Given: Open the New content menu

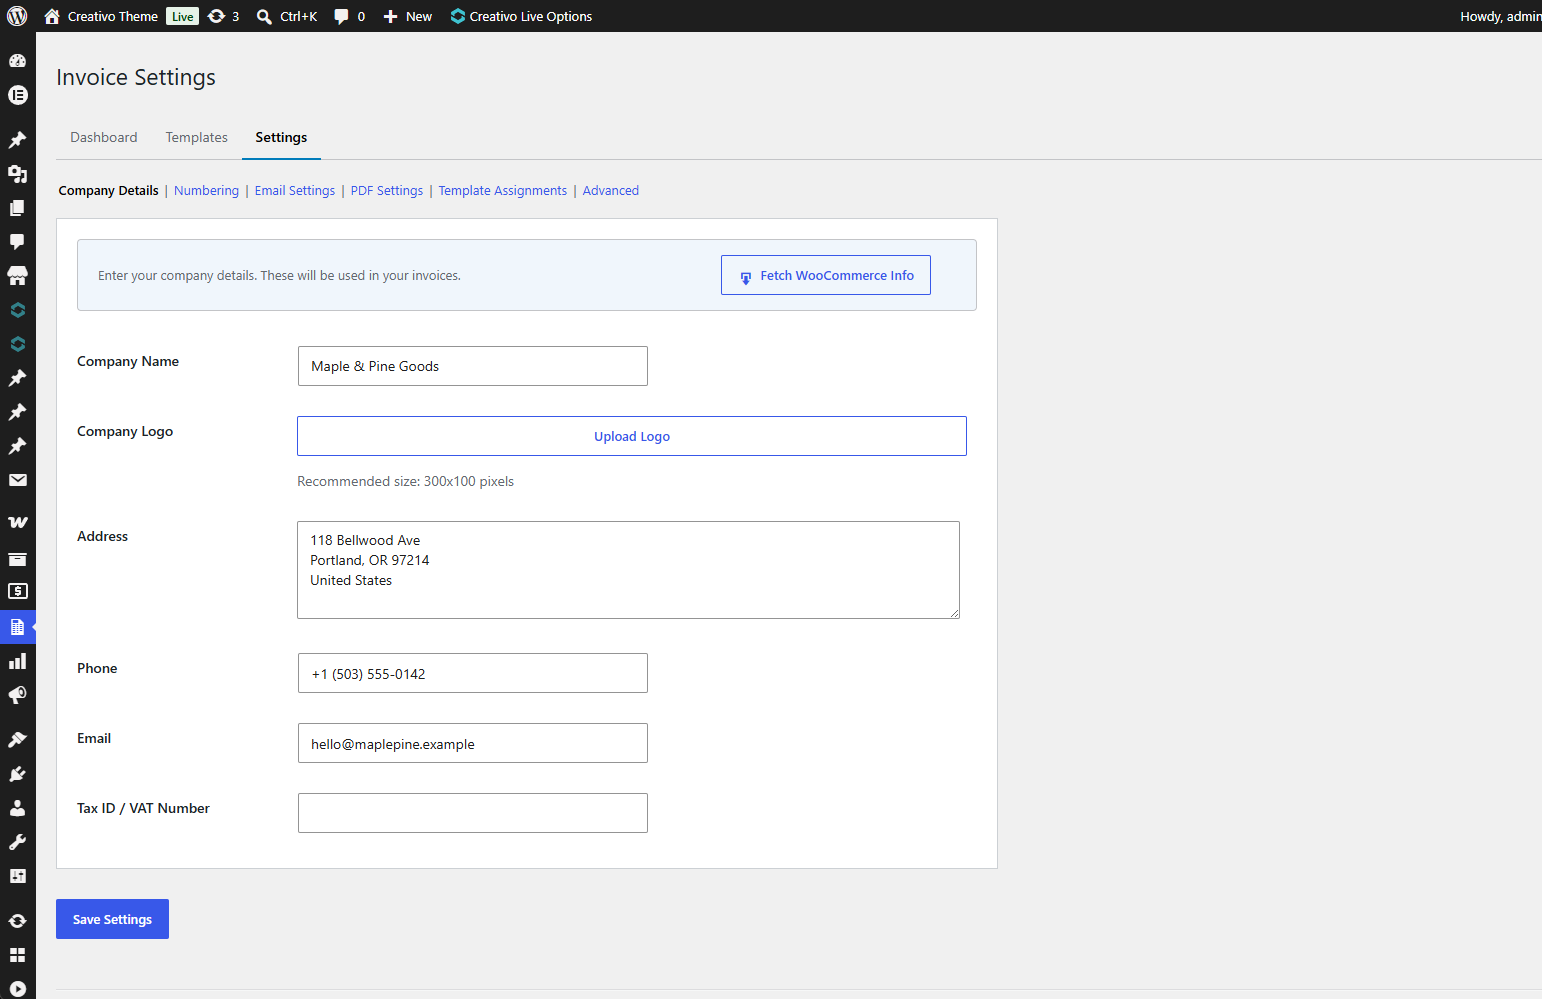Looking at the screenshot, I should (x=408, y=16).
